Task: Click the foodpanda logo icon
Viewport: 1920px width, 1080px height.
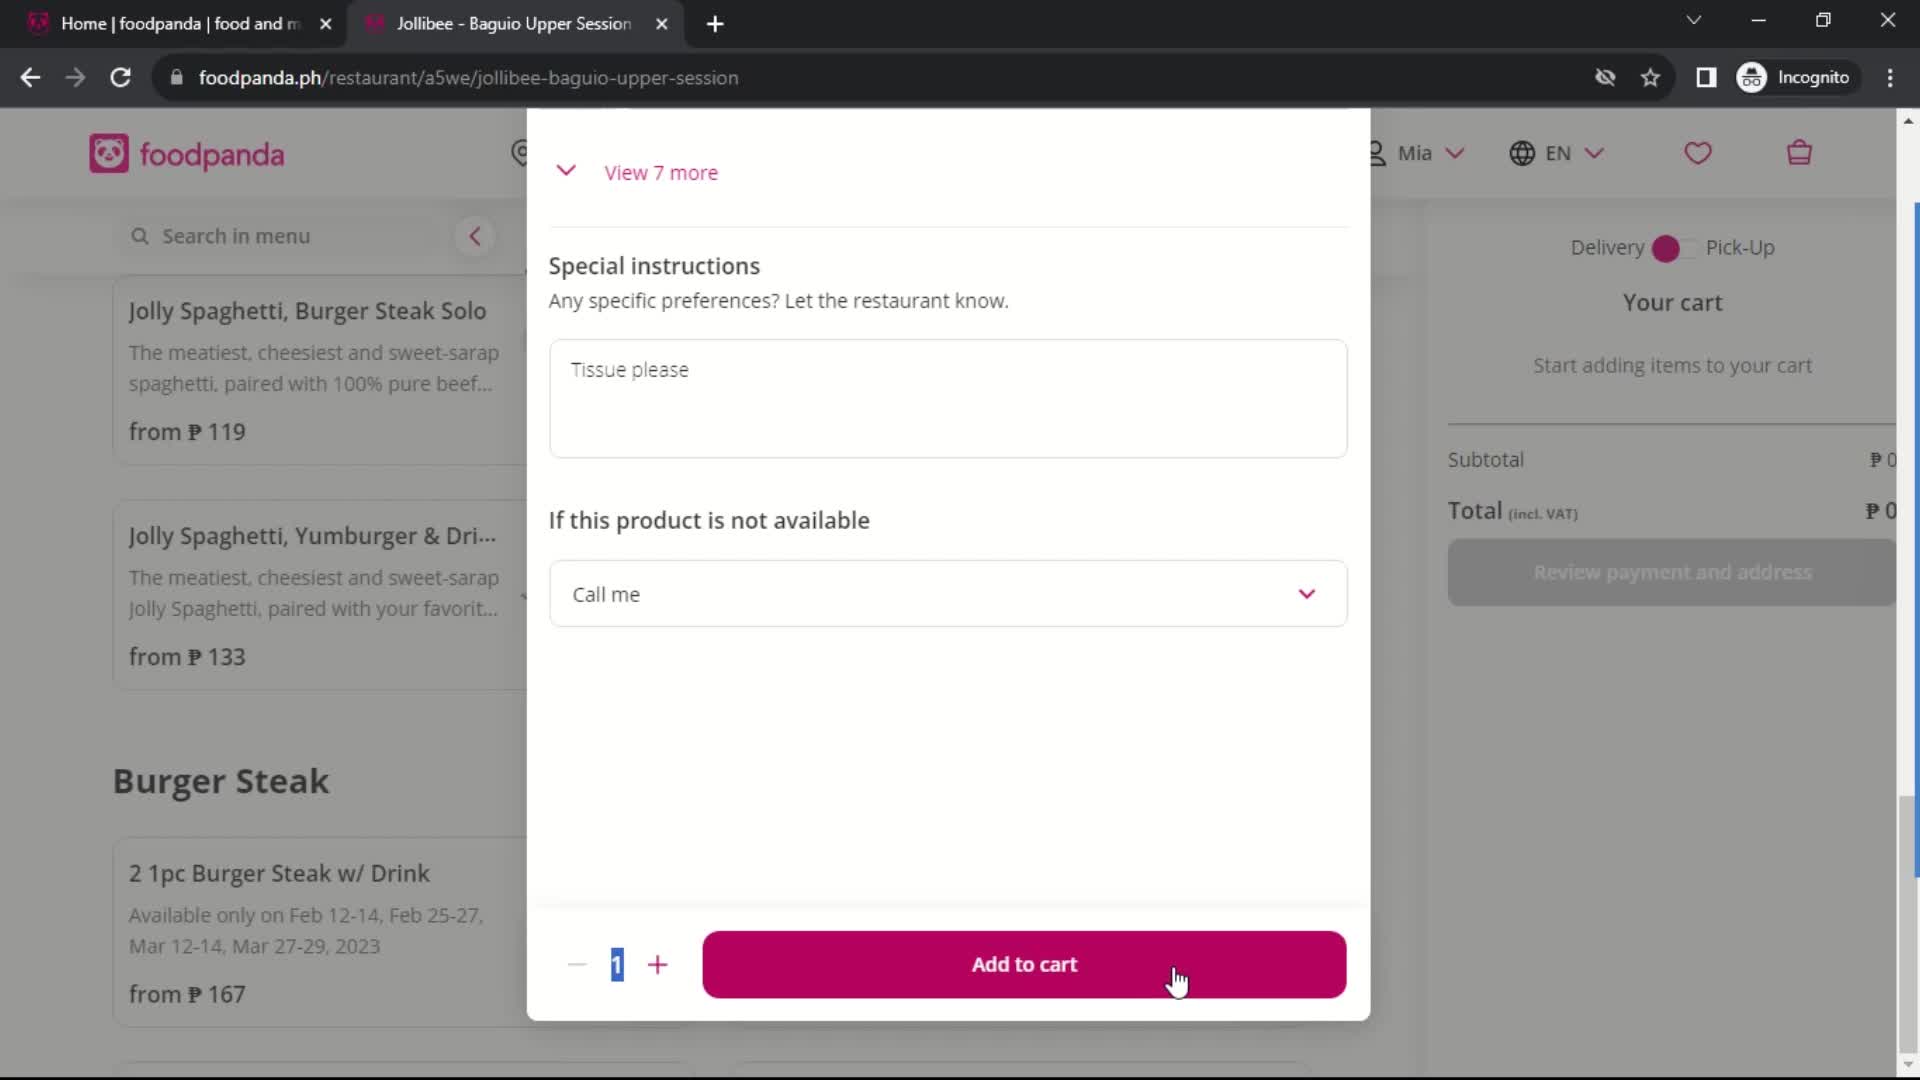Action: click(x=108, y=154)
